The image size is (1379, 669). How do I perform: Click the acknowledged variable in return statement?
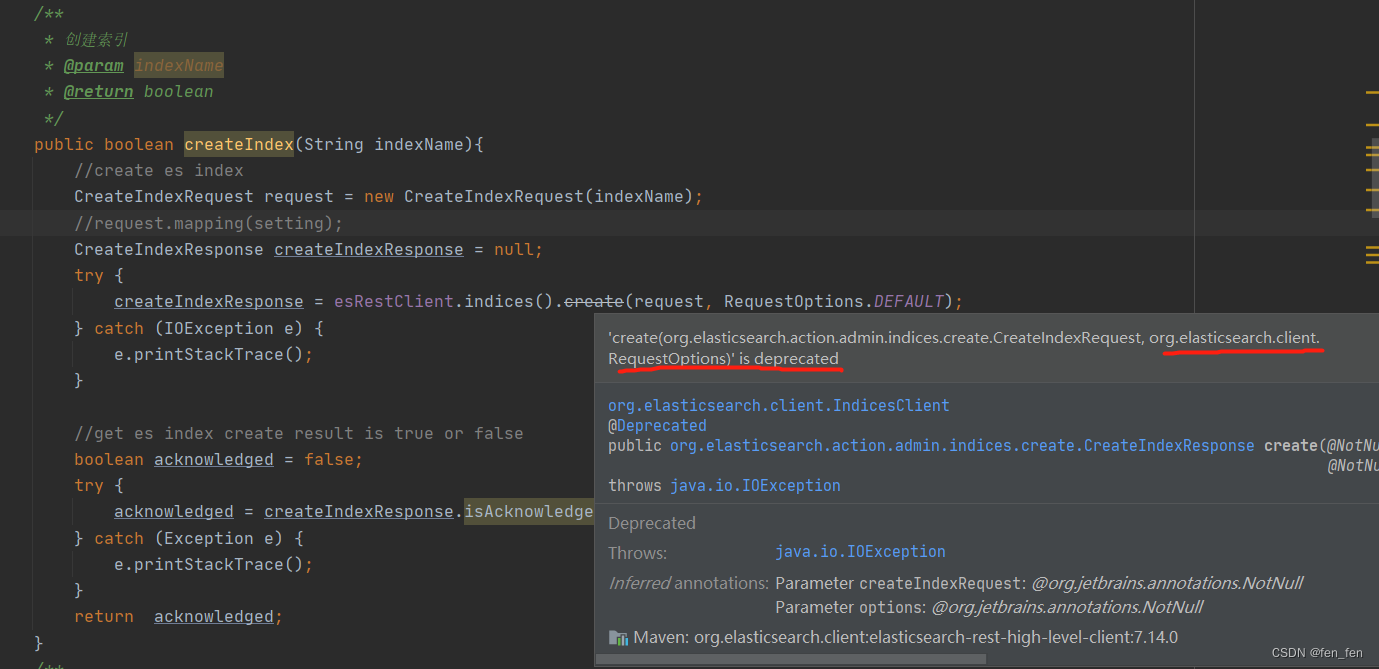click(x=213, y=616)
